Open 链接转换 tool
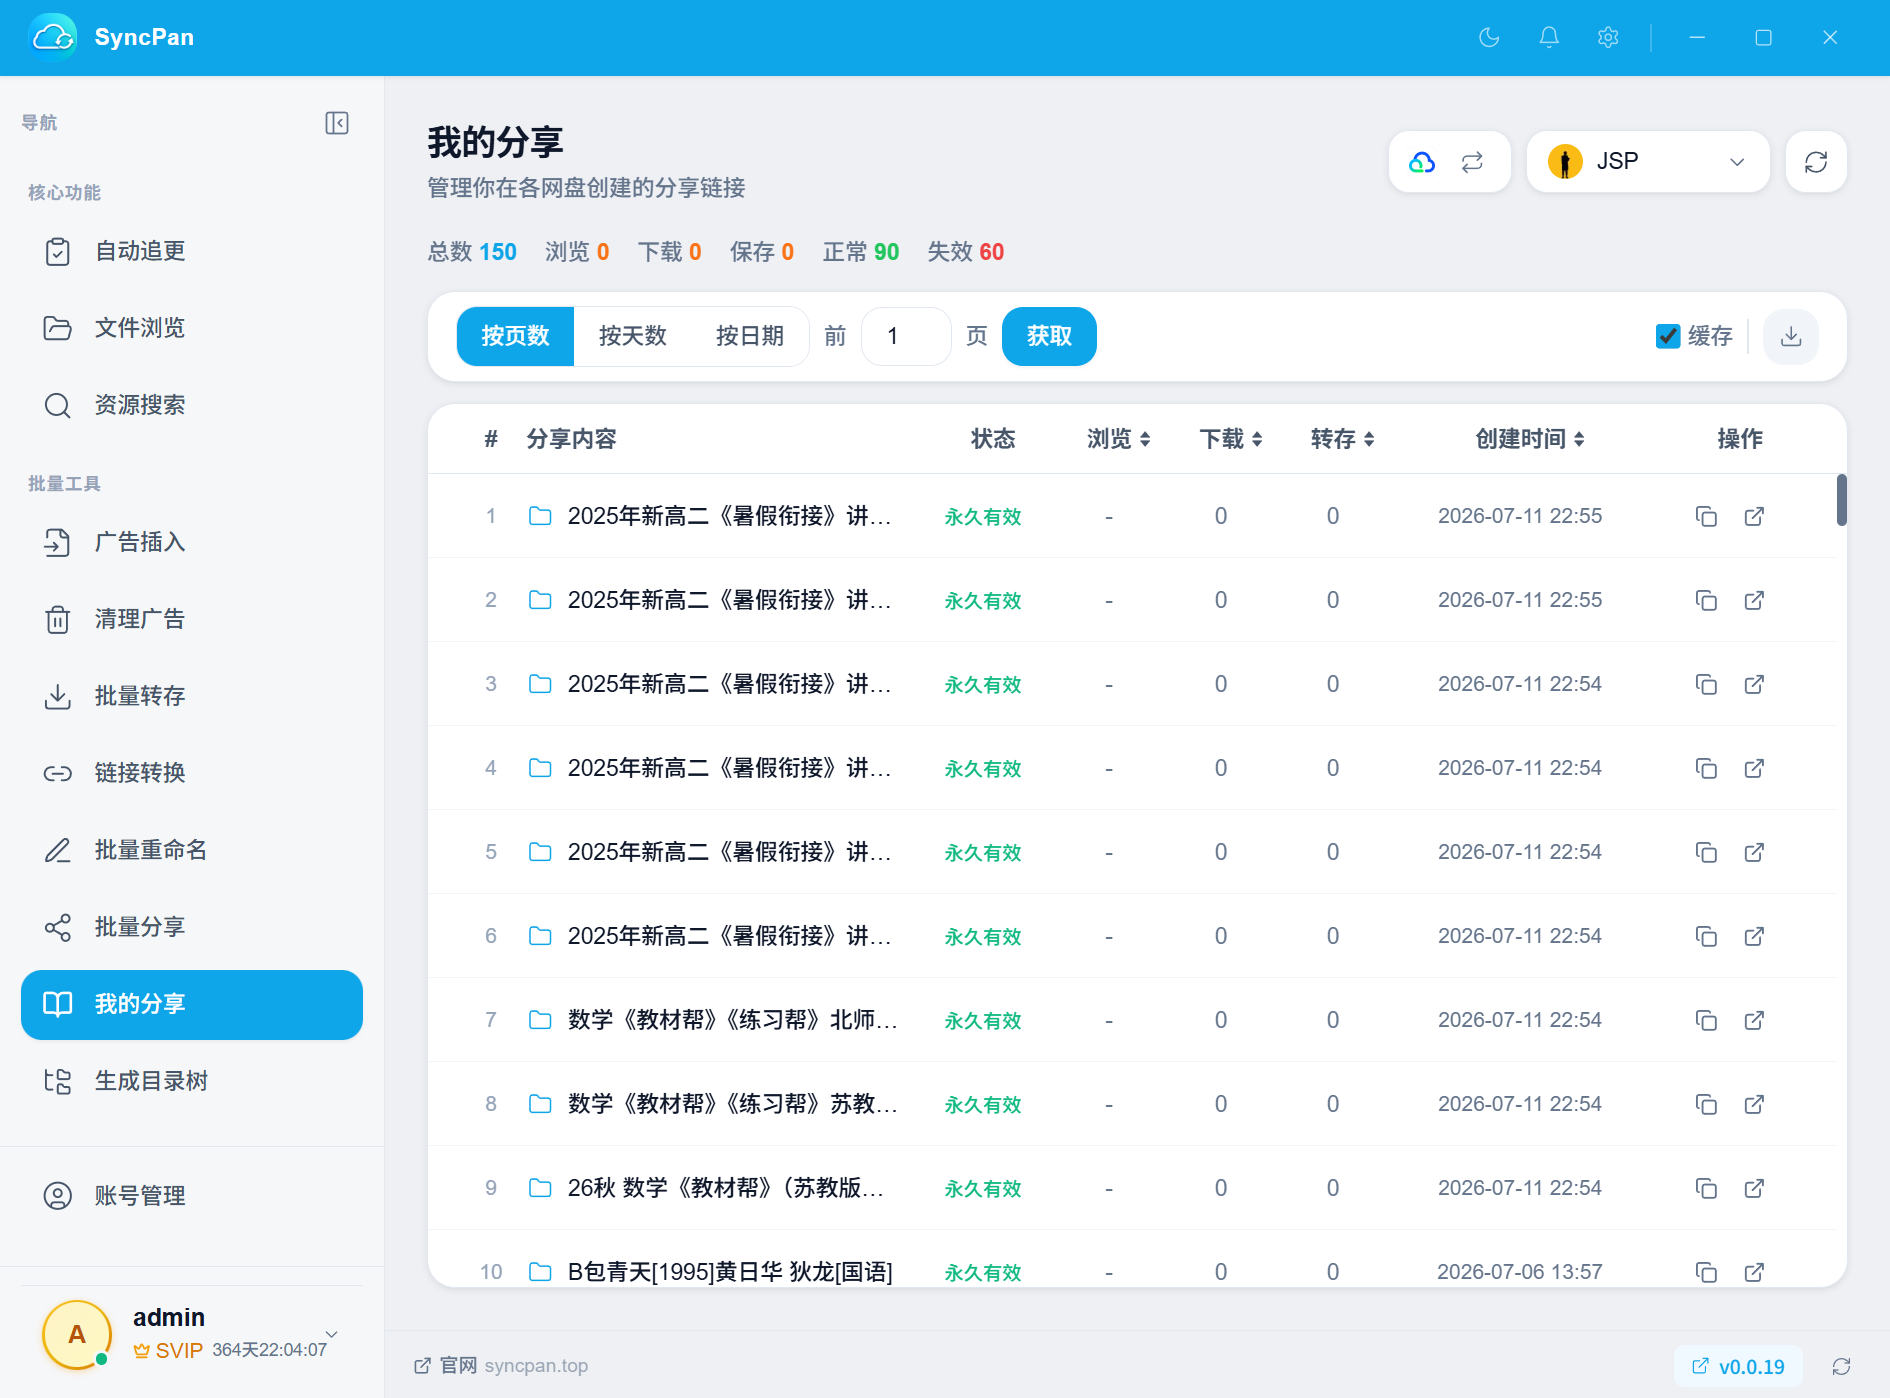The width and height of the screenshot is (1890, 1398). 192,773
